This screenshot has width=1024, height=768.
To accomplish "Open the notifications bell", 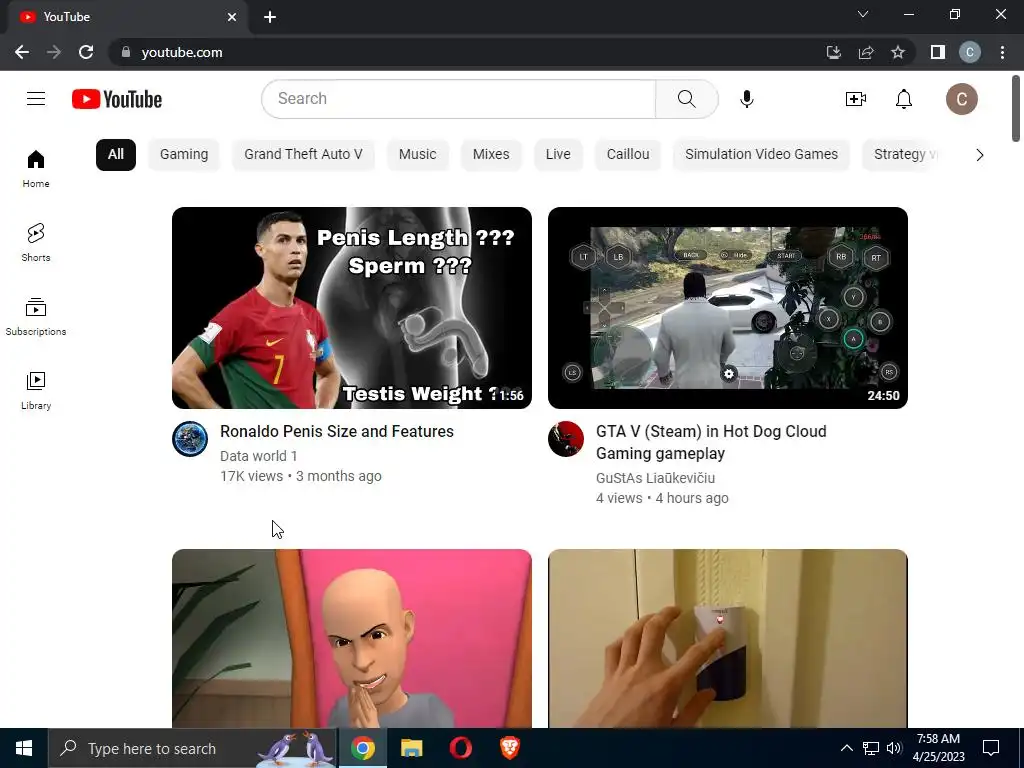I will (904, 99).
